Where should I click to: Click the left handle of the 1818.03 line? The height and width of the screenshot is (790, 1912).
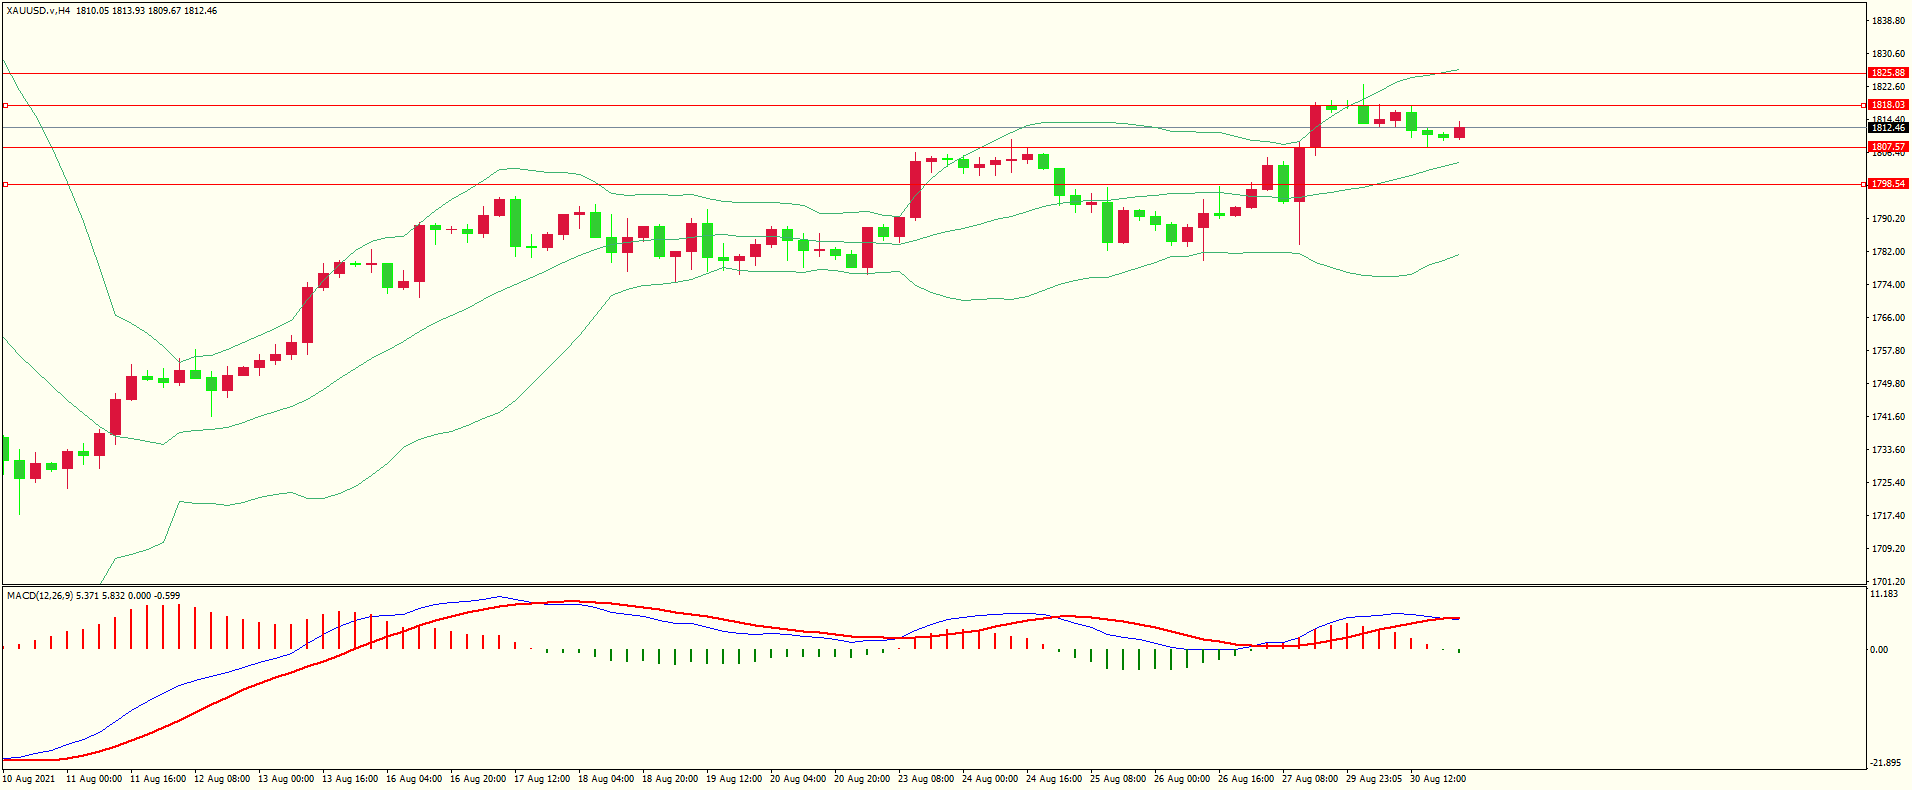(x=5, y=105)
